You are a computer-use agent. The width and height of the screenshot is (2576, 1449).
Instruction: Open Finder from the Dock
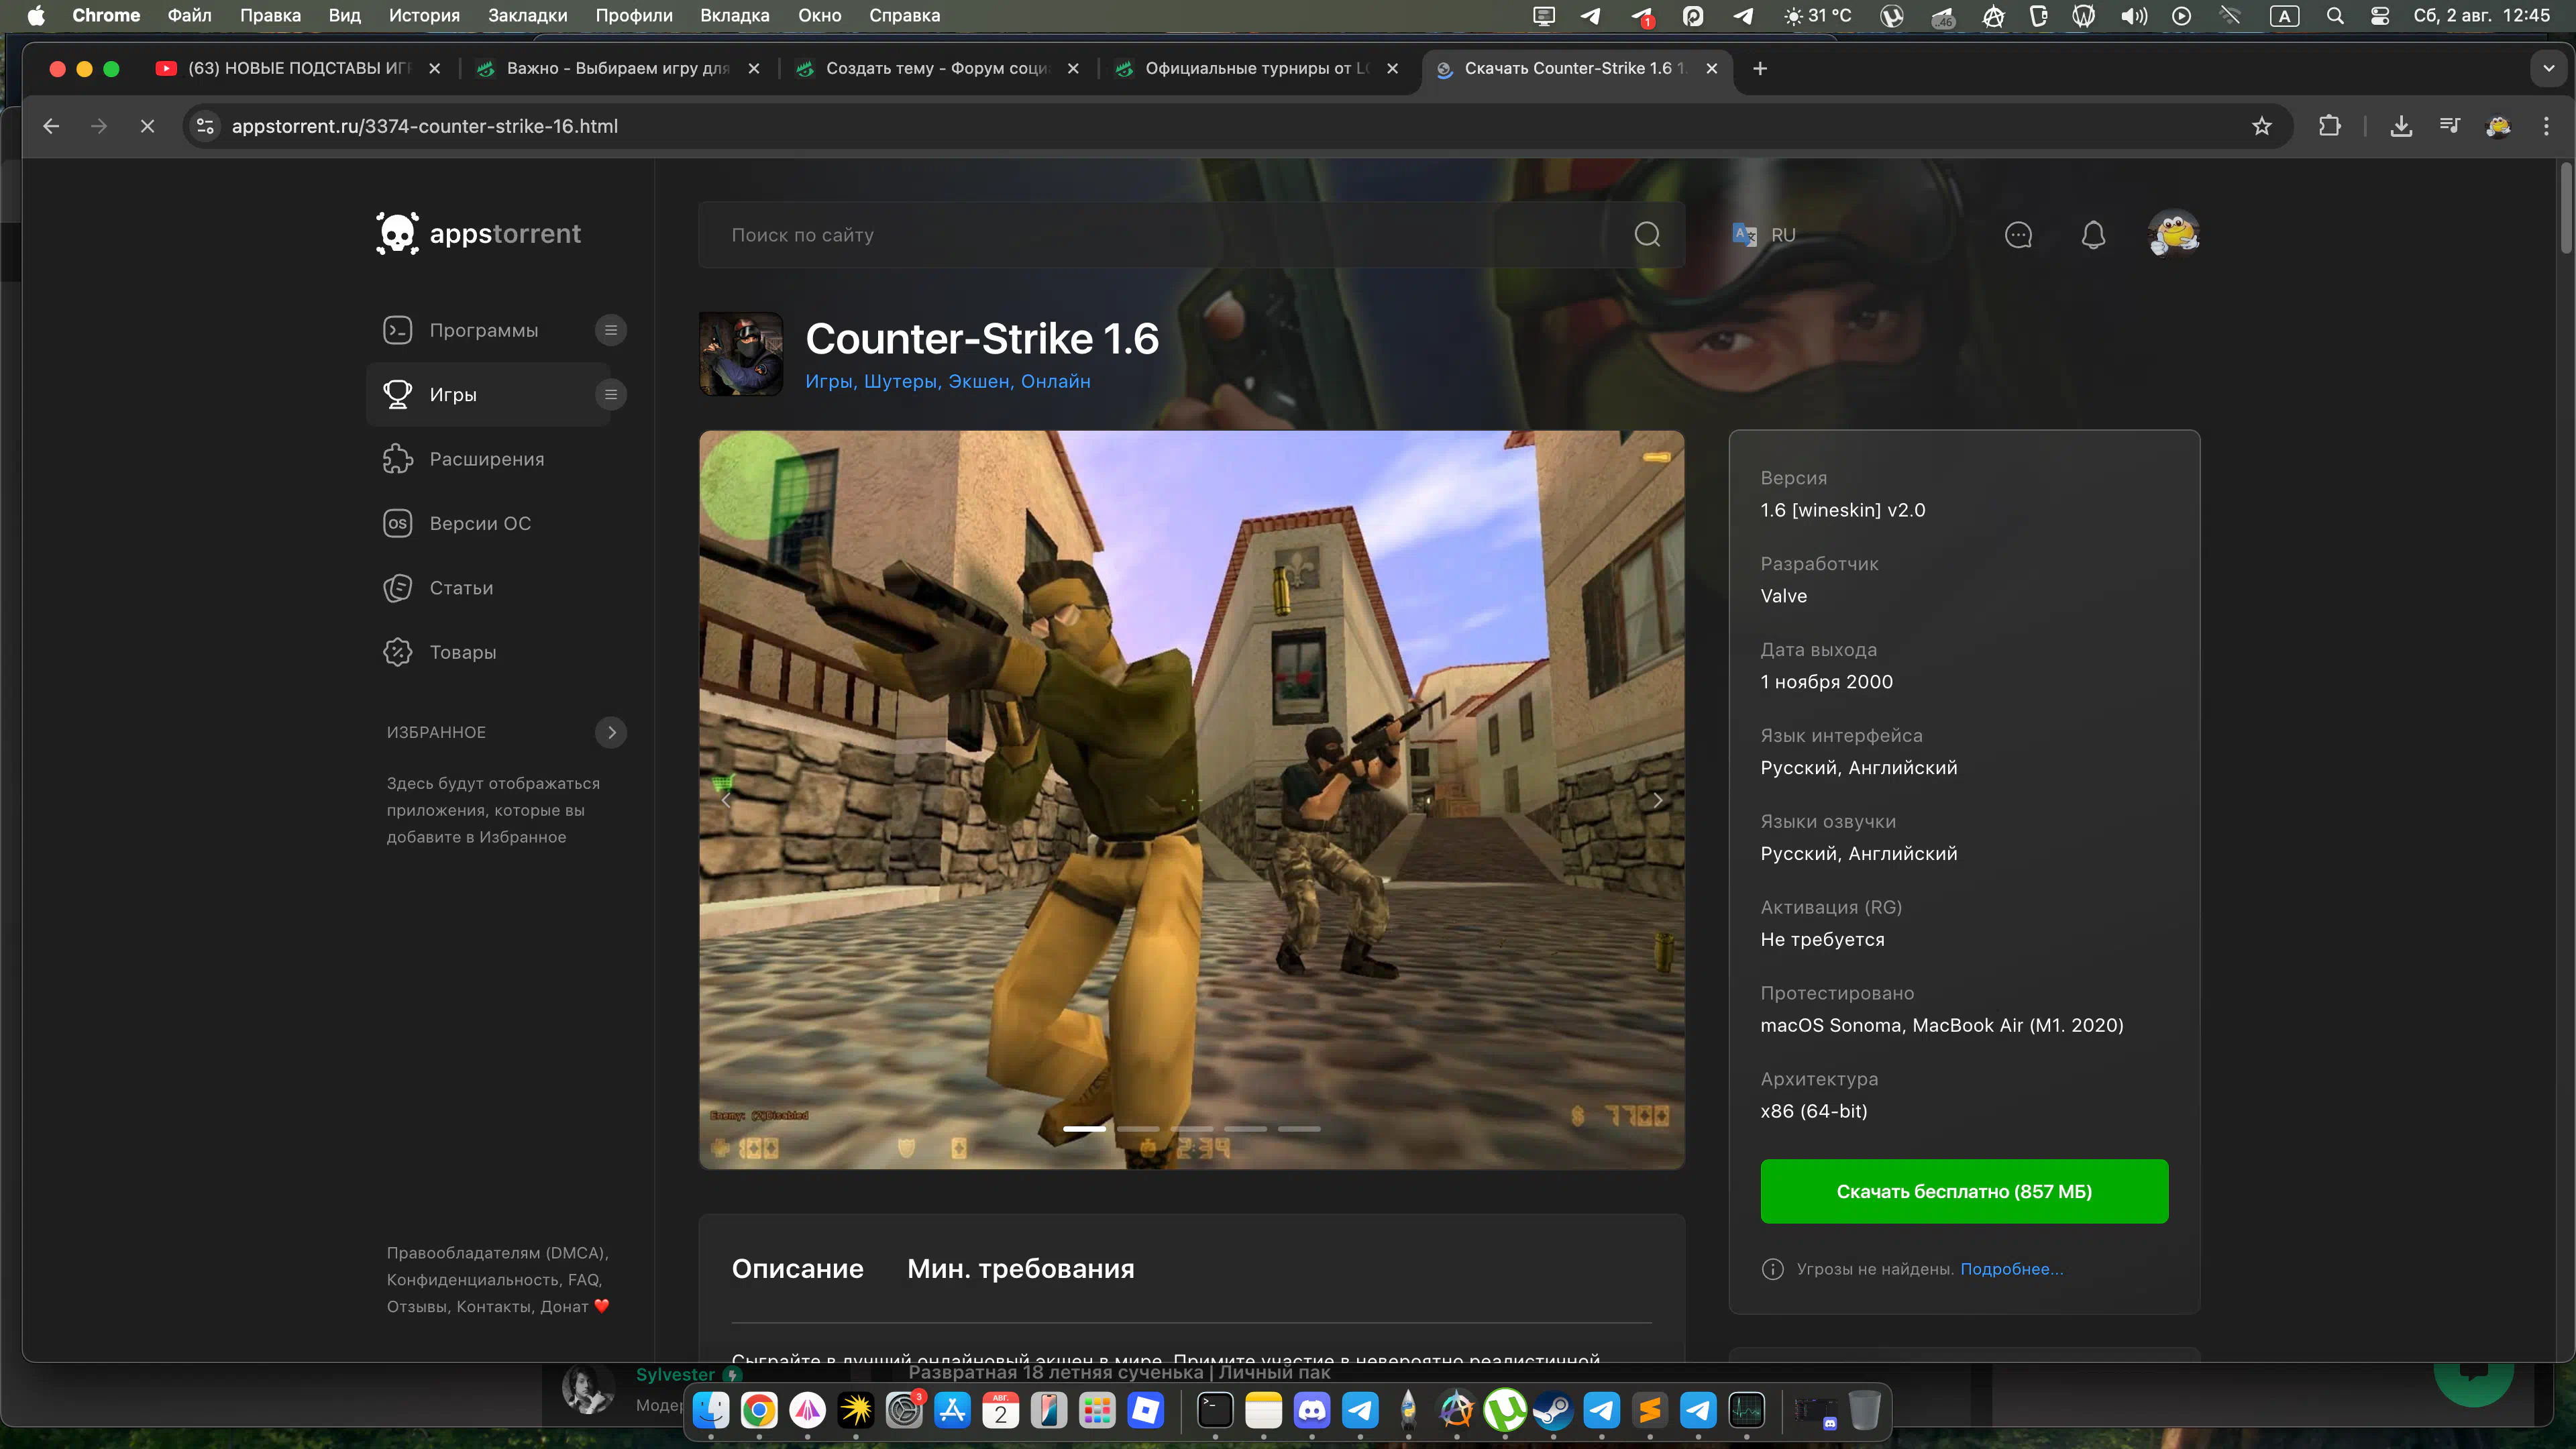point(711,1410)
